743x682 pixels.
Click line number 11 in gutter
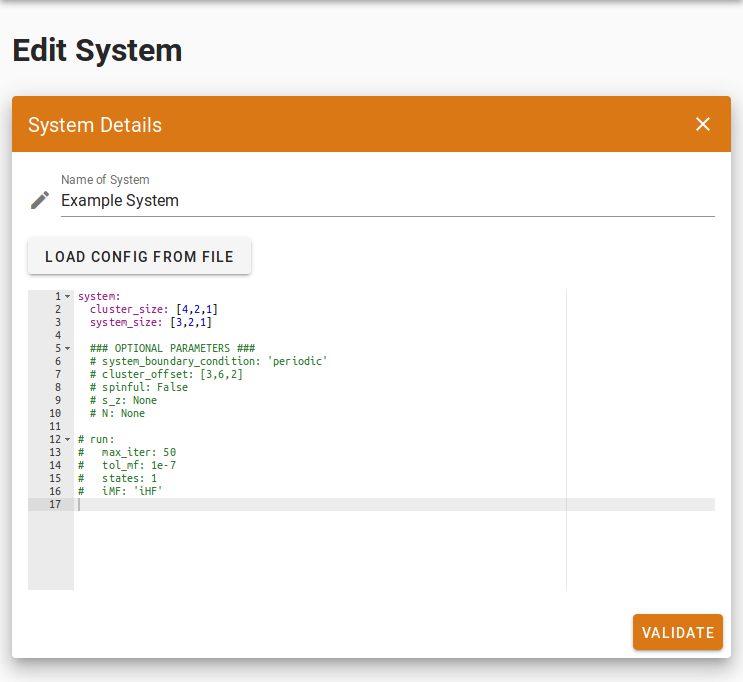click(x=55, y=427)
